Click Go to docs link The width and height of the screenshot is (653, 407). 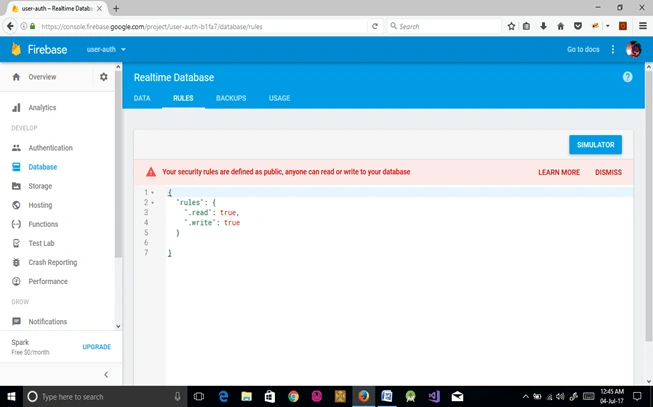[583, 49]
